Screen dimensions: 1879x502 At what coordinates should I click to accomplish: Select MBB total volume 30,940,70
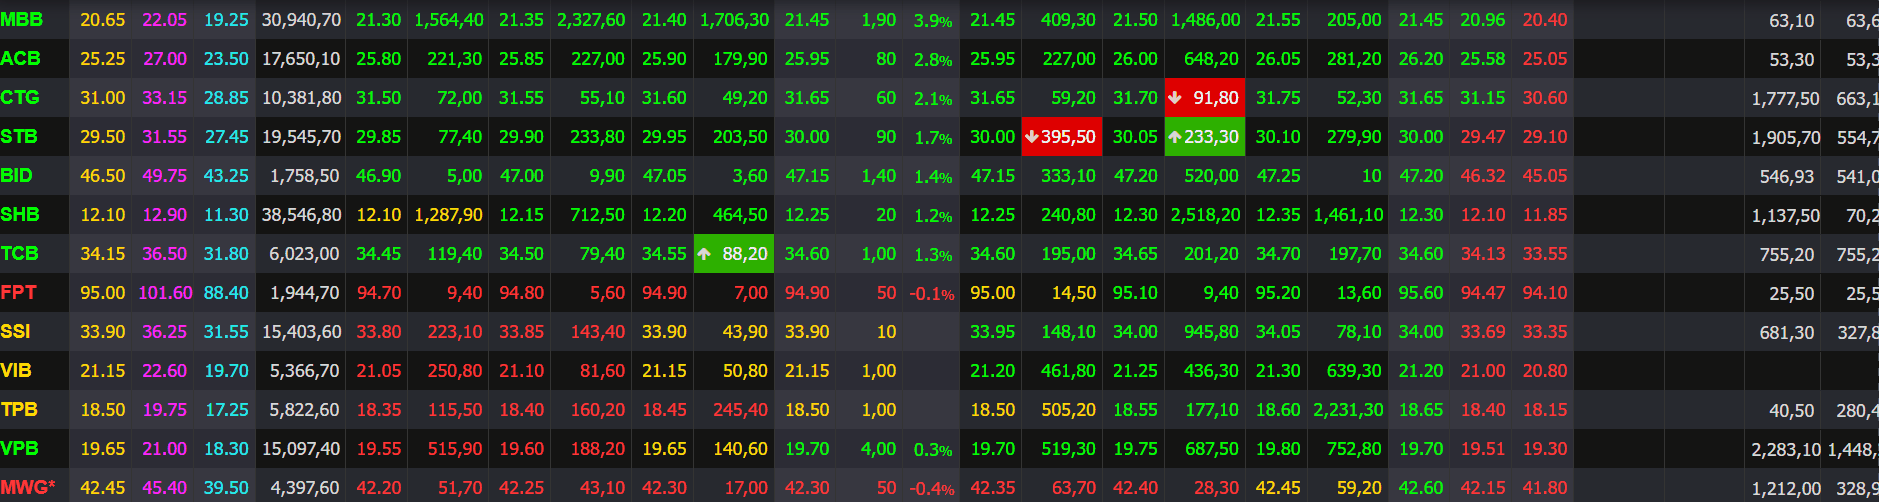pos(301,20)
